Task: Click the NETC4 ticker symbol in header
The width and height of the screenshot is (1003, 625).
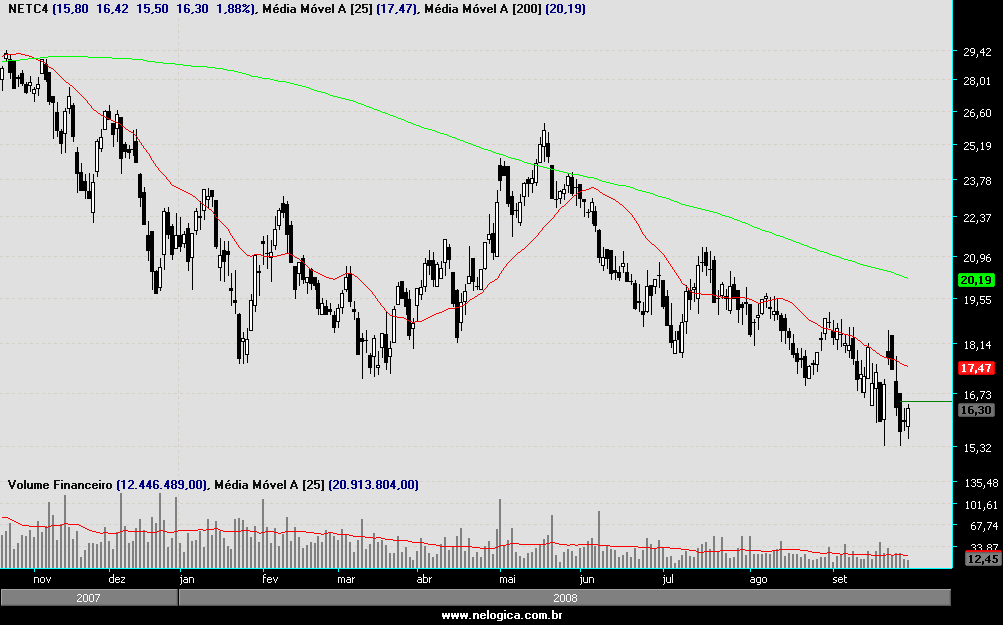Action: (x=28, y=9)
